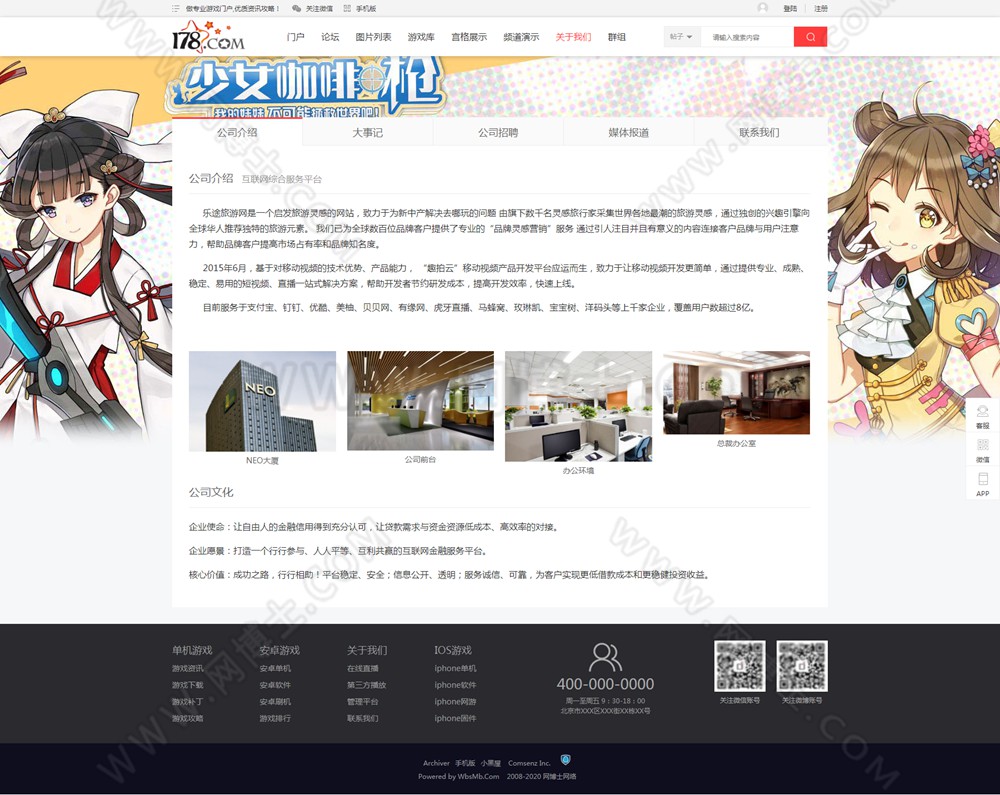Open the 公司前台 reception photo
1000x795 pixels.
[420, 400]
